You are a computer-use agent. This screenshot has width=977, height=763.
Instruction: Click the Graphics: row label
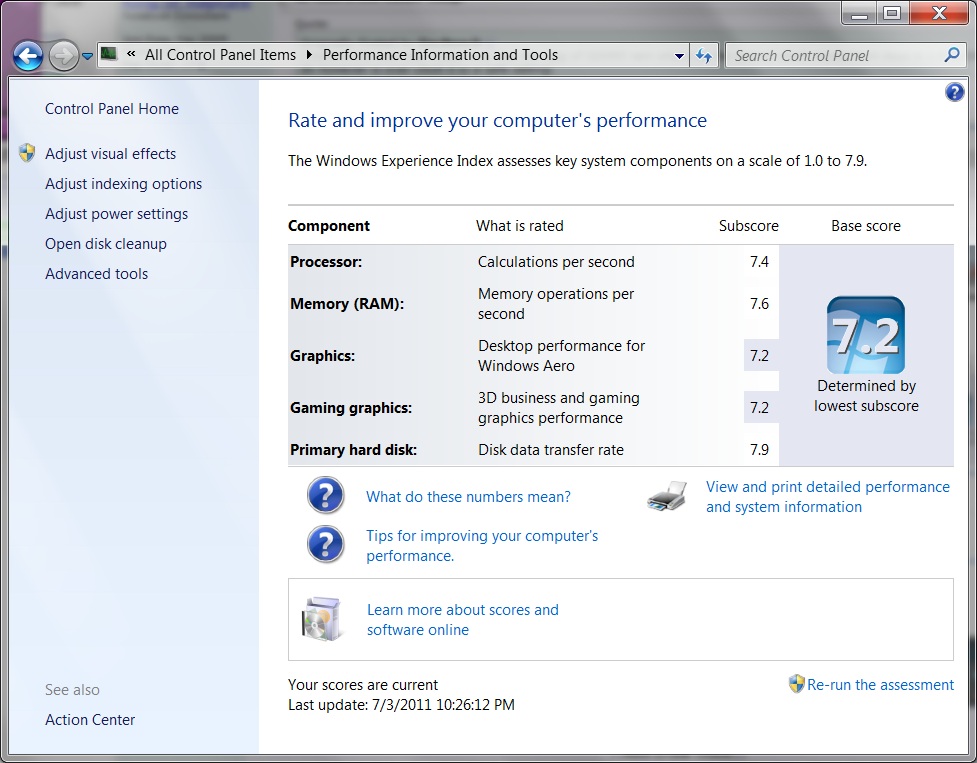click(x=322, y=356)
